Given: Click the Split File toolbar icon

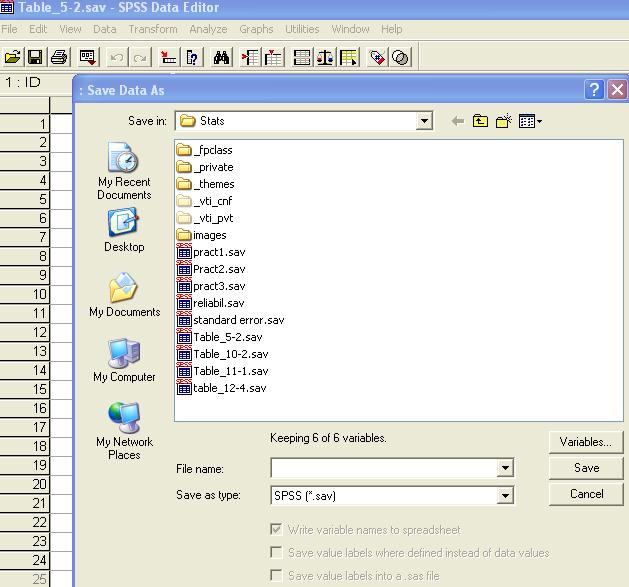Looking at the screenshot, I should pos(302,58).
